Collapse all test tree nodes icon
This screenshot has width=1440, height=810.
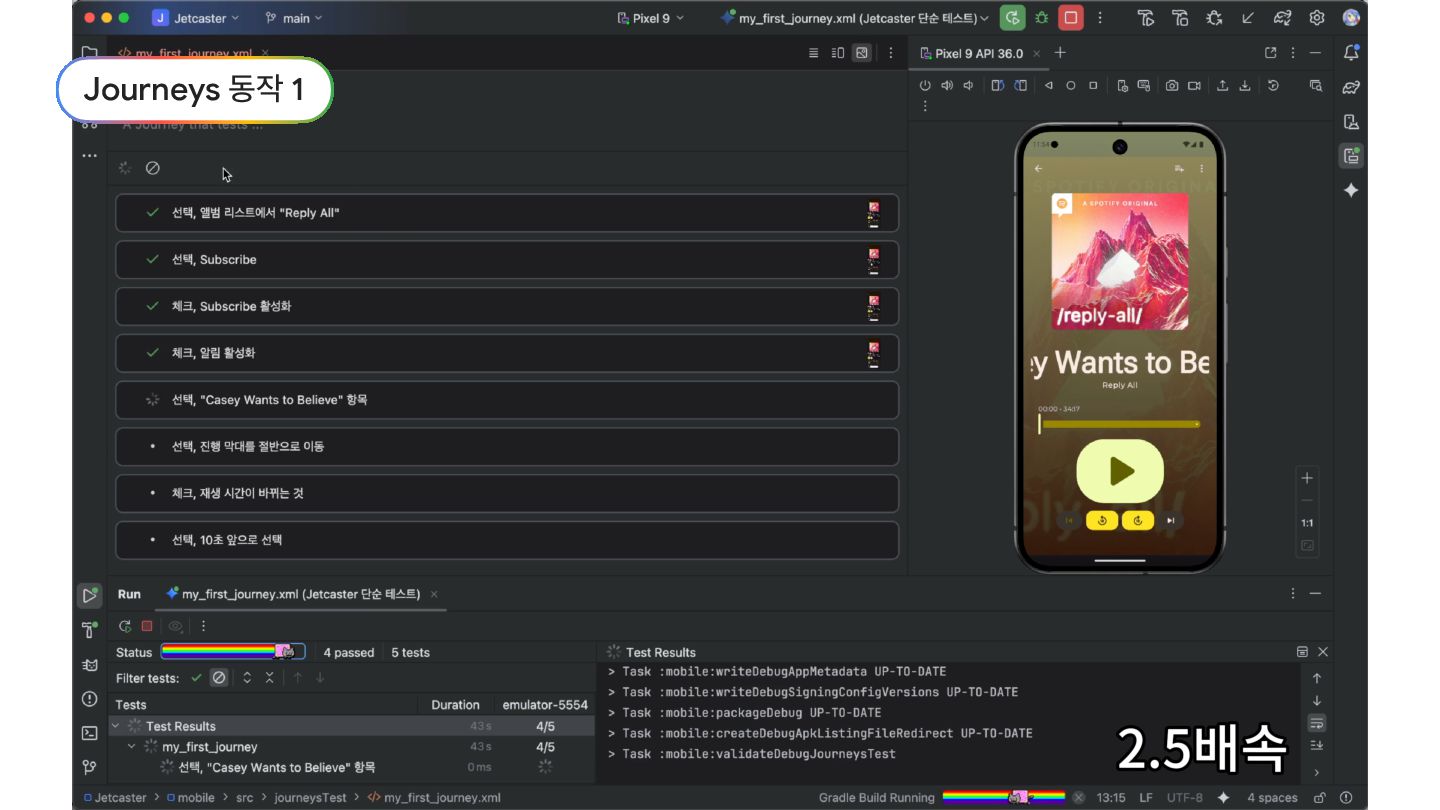tap(269, 678)
